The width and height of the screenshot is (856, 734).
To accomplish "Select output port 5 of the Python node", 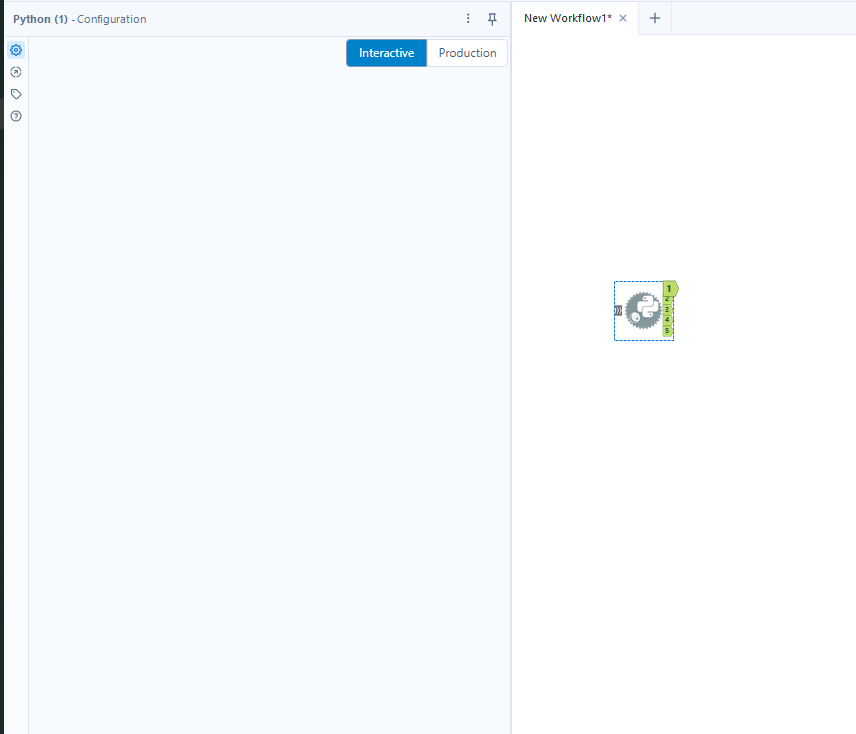I will (x=668, y=329).
